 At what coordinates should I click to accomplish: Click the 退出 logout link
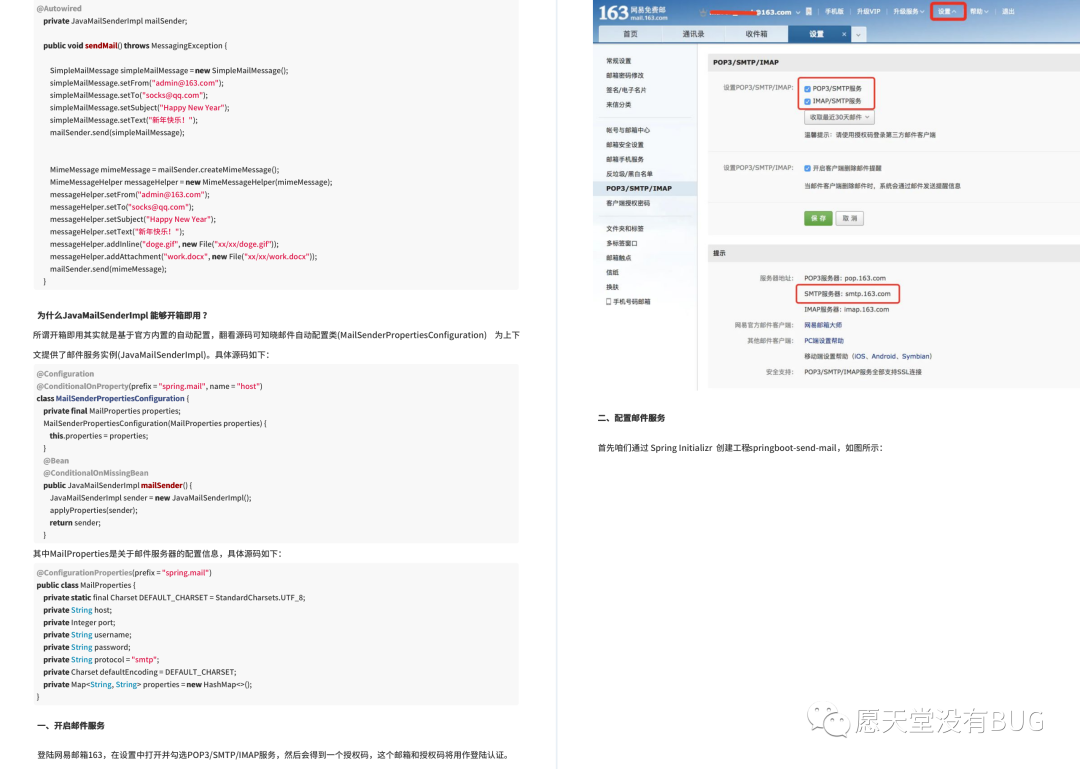[x=1008, y=12]
